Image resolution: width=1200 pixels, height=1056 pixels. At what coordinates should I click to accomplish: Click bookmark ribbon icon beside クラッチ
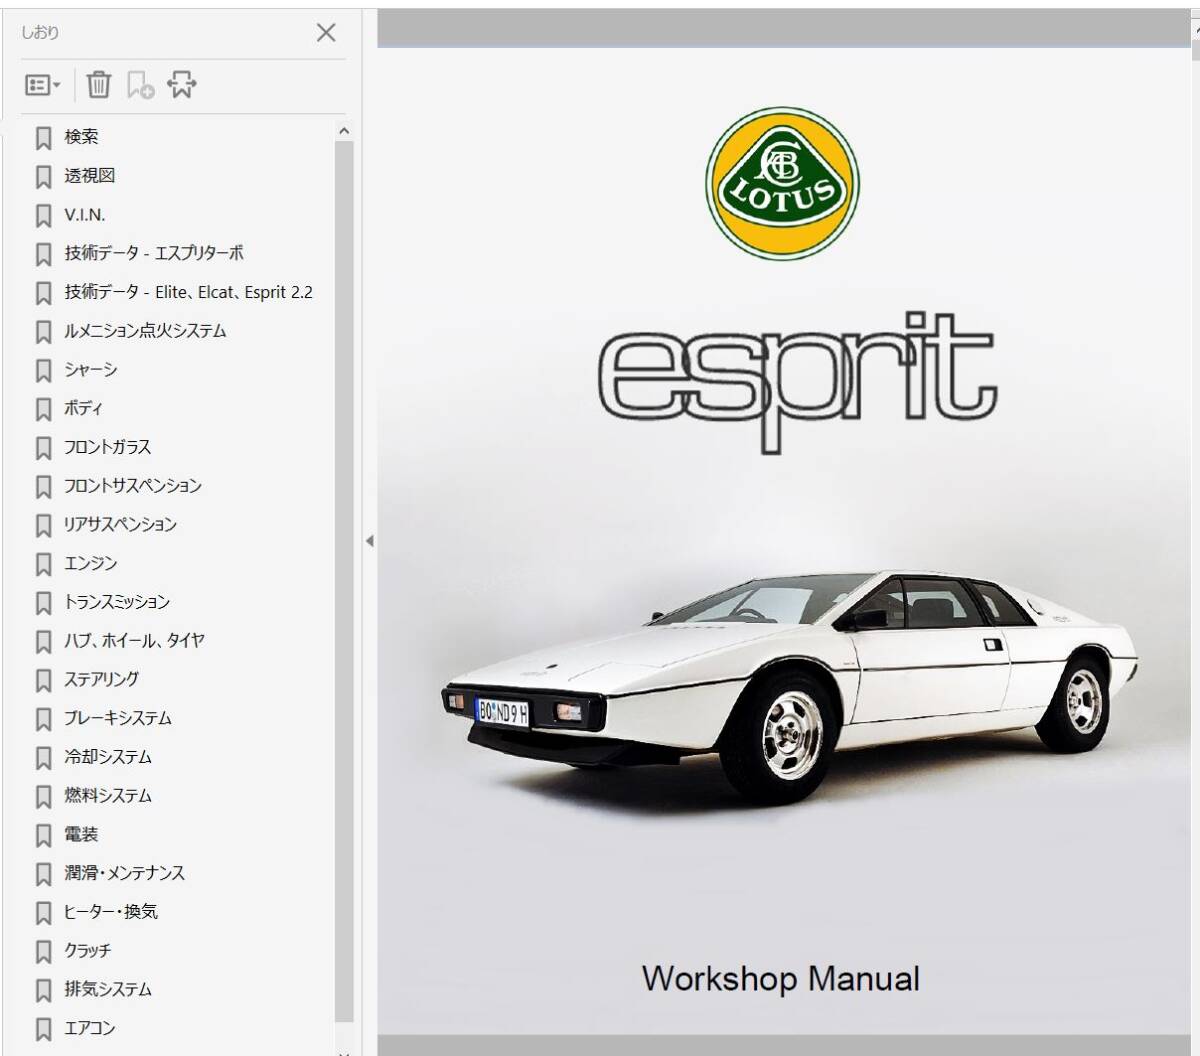pyautogui.click(x=43, y=952)
